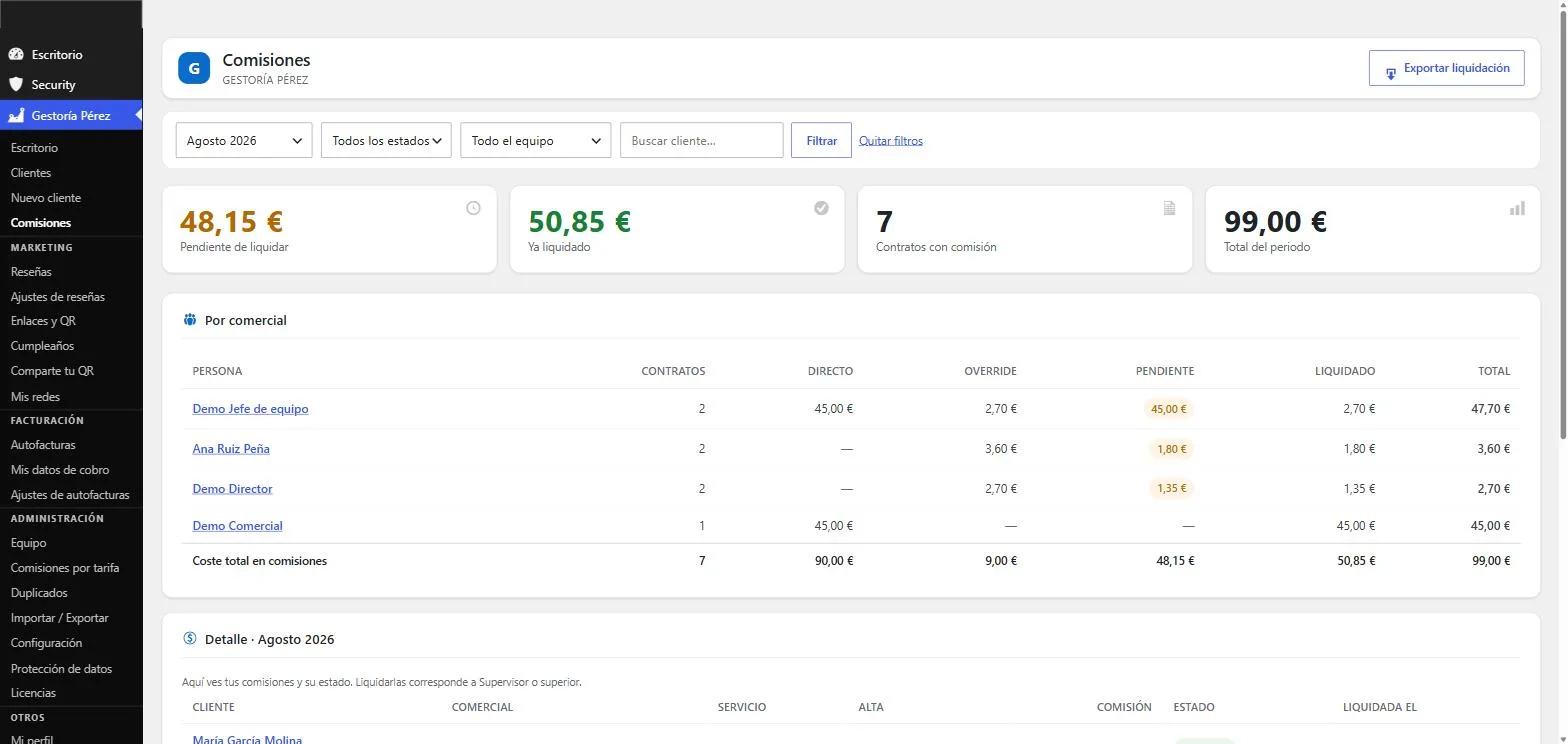Click the clock icon on pending card

[x=474, y=208]
